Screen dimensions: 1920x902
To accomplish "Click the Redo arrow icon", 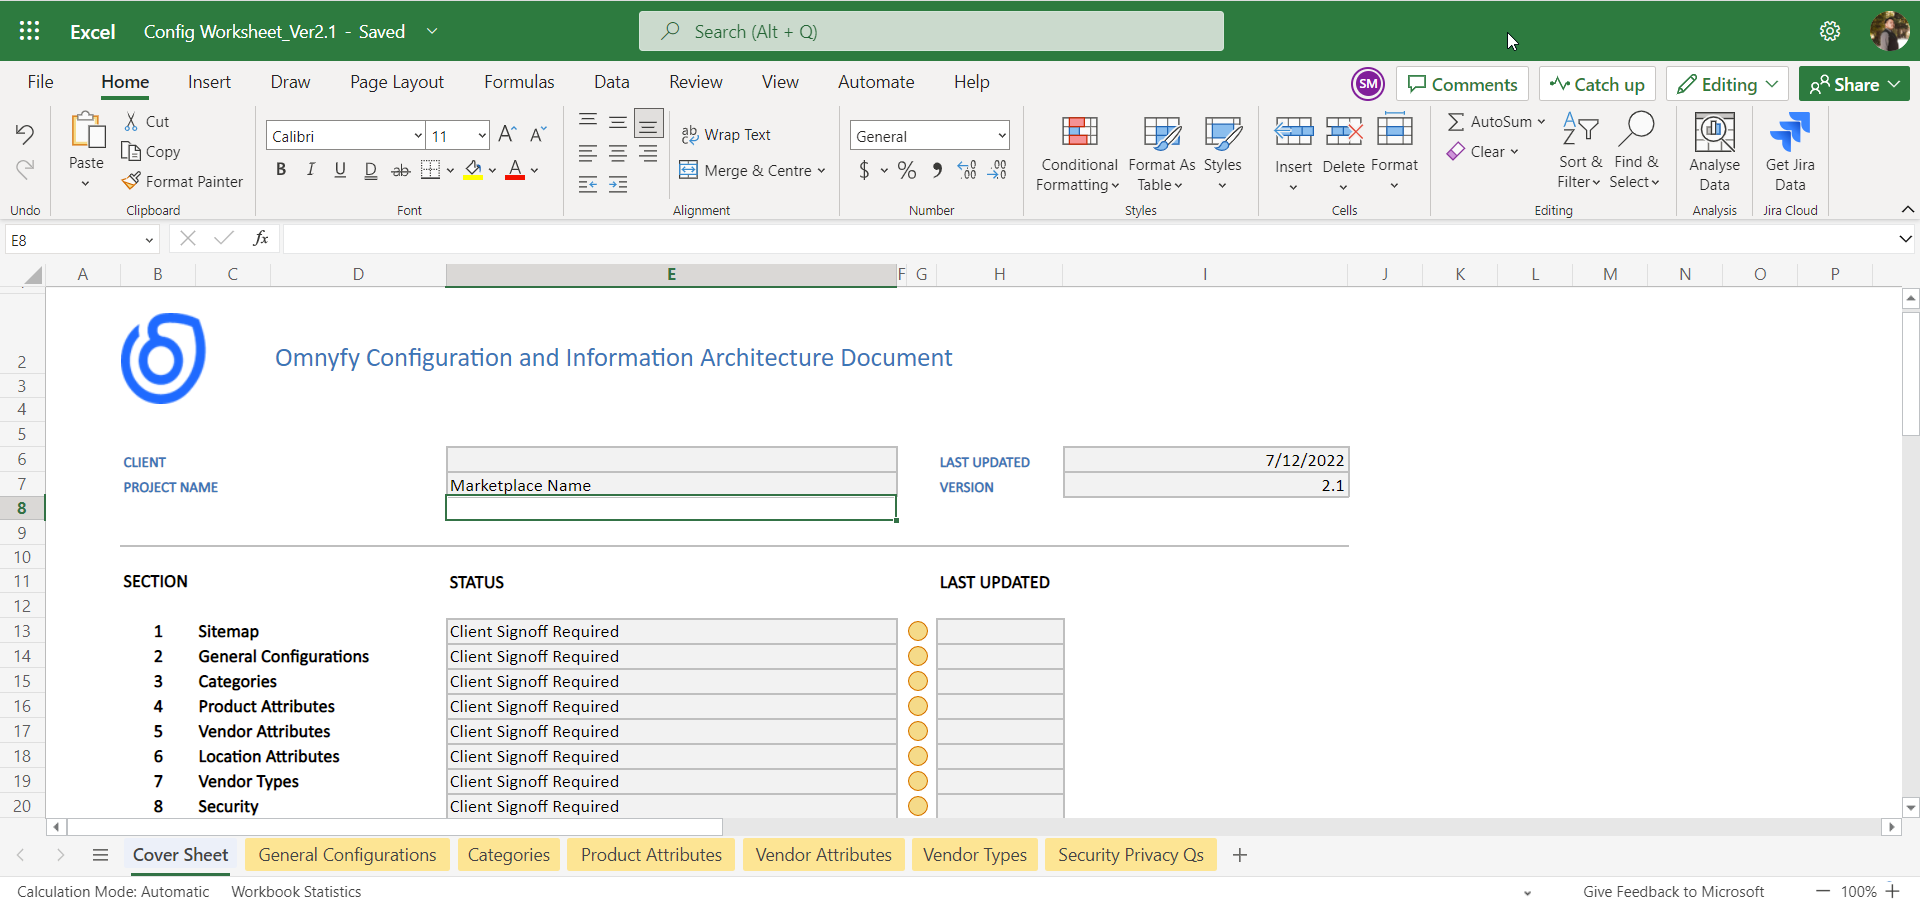I will 25,168.
